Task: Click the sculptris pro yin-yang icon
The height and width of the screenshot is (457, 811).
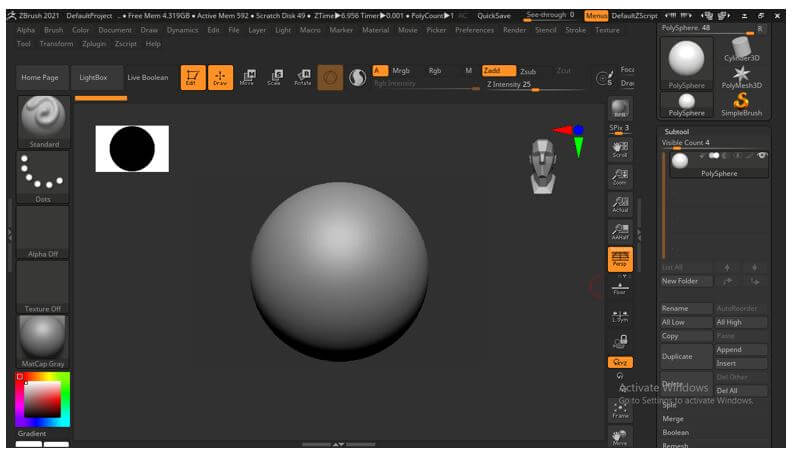Action: [x=357, y=78]
